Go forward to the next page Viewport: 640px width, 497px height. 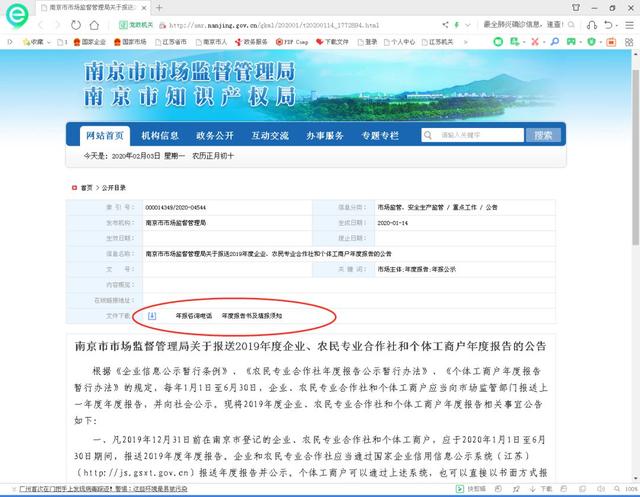58,25
